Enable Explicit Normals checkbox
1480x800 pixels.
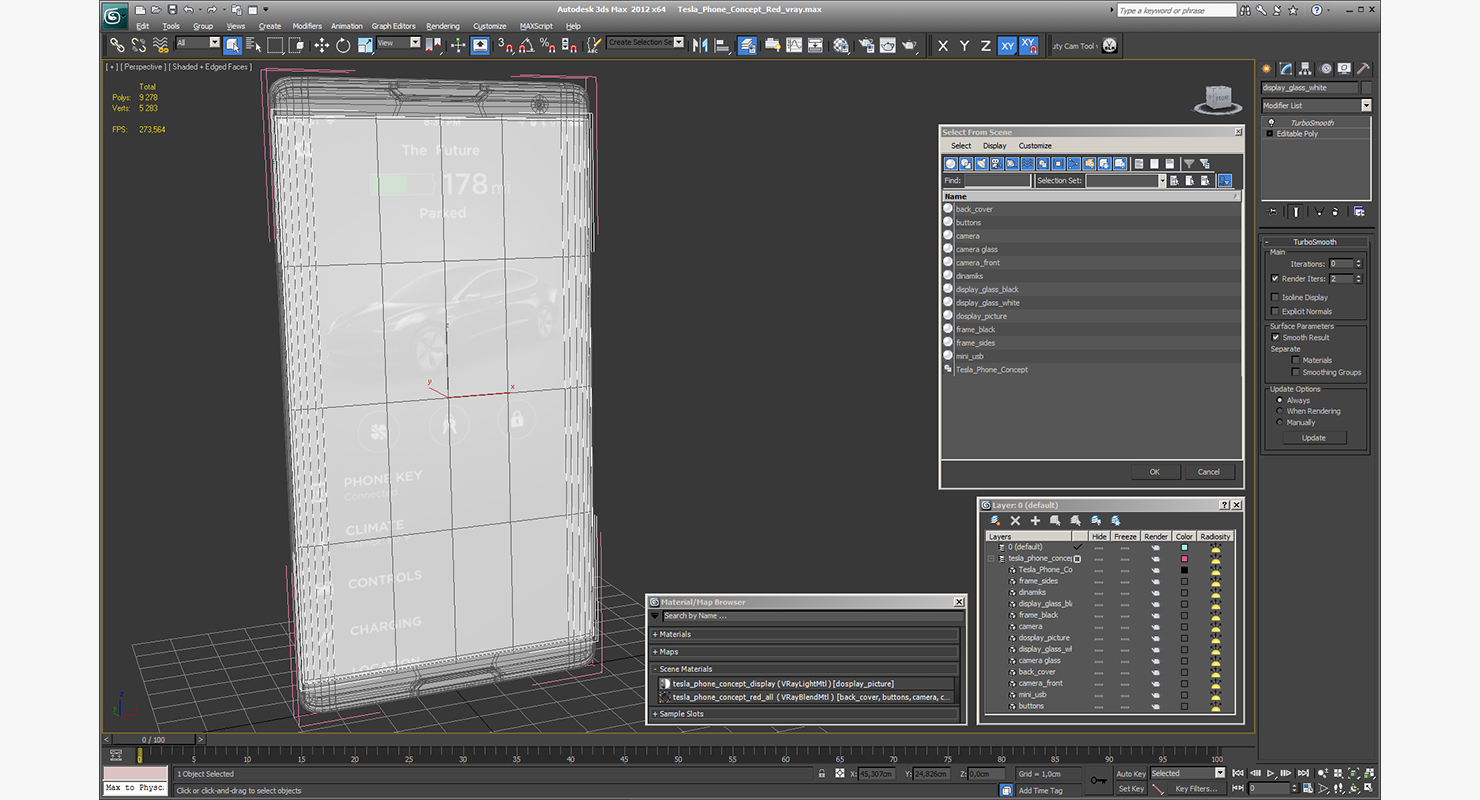coord(1274,311)
